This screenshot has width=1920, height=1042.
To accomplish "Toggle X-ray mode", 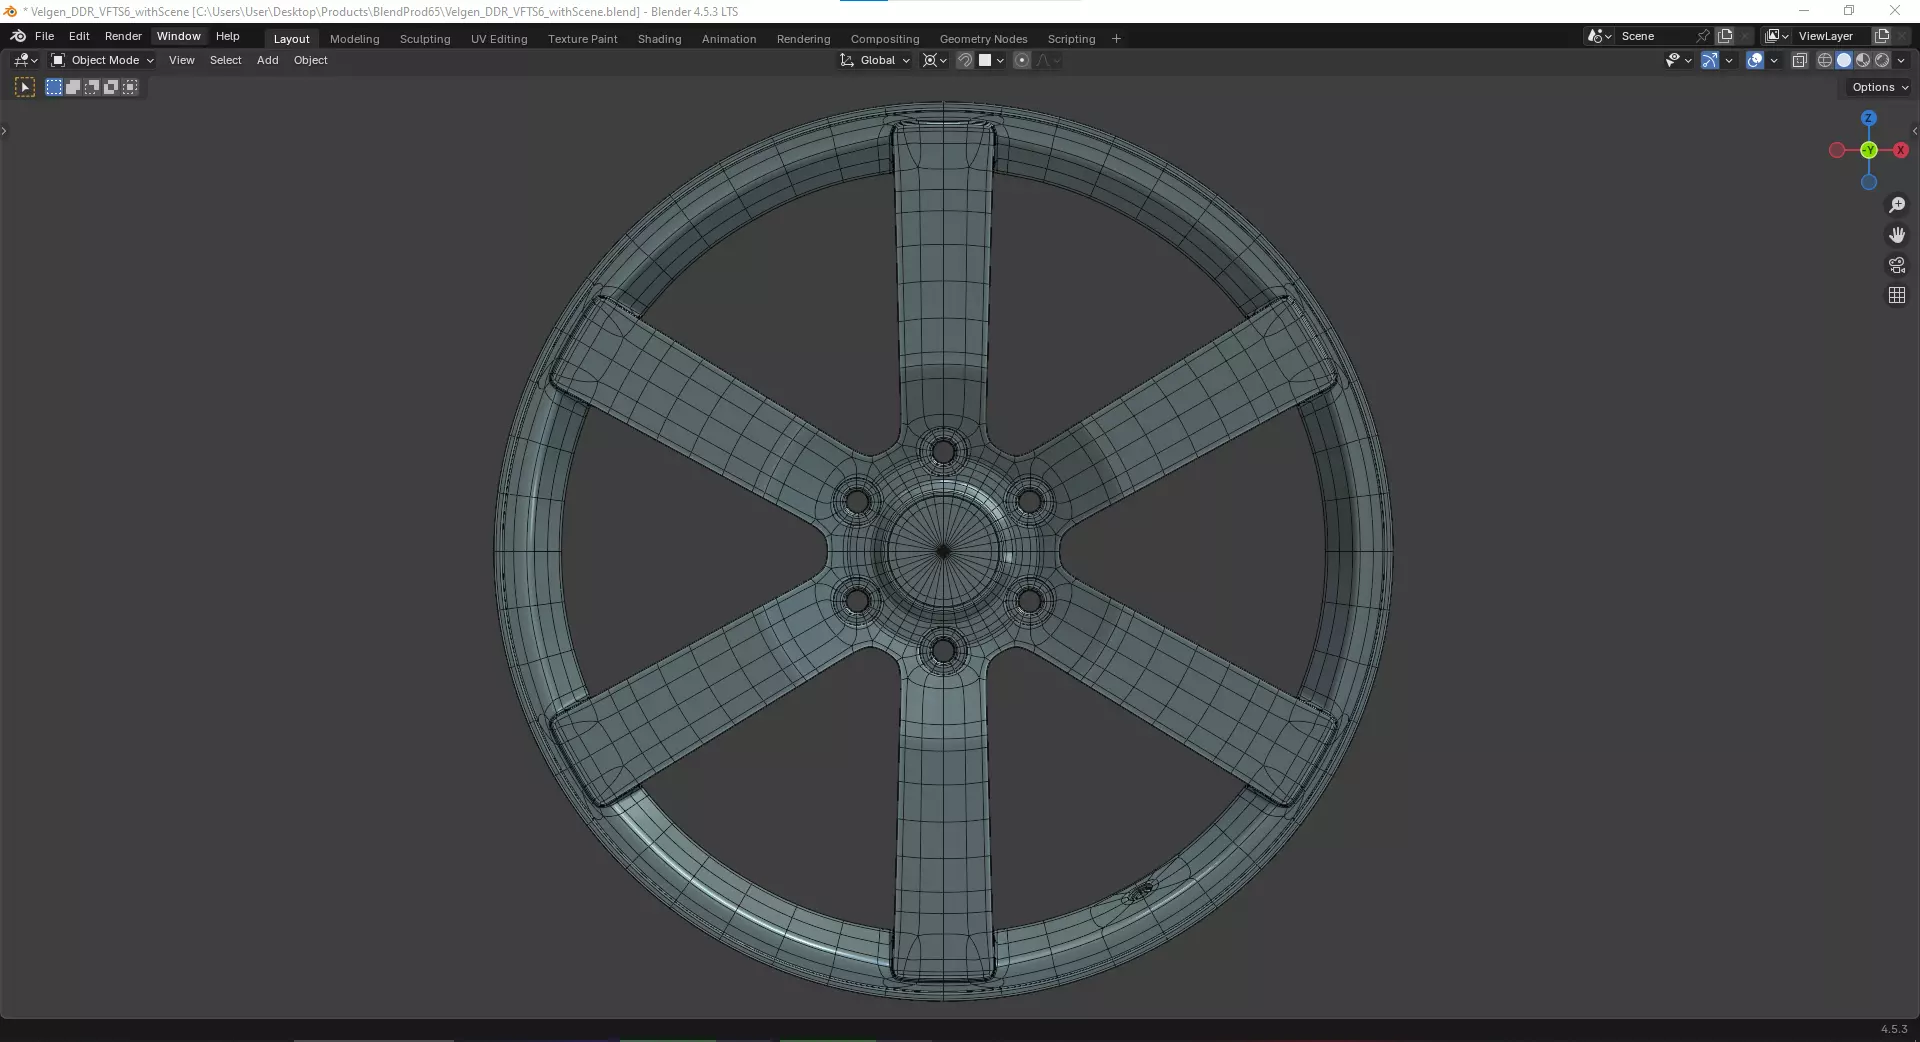I will pyautogui.click(x=1799, y=60).
